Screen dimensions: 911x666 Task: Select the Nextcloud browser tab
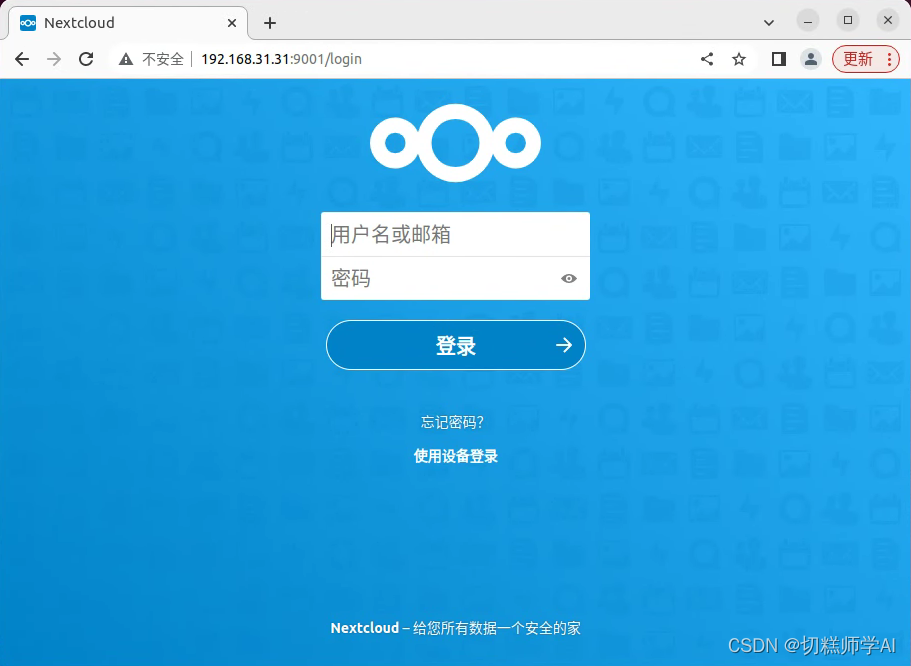pos(128,23)
